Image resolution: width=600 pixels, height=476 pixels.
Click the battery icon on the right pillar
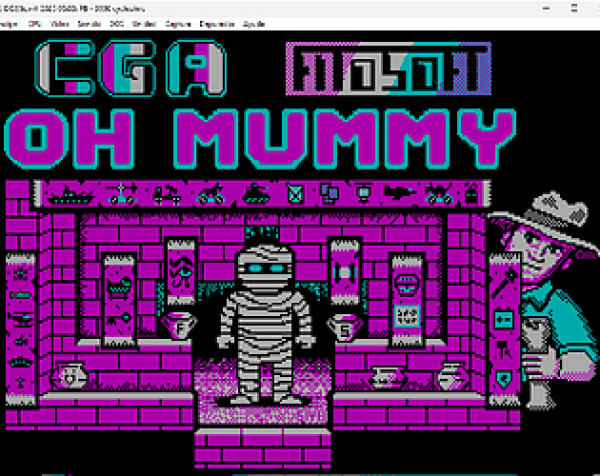(x=504, y=319)
